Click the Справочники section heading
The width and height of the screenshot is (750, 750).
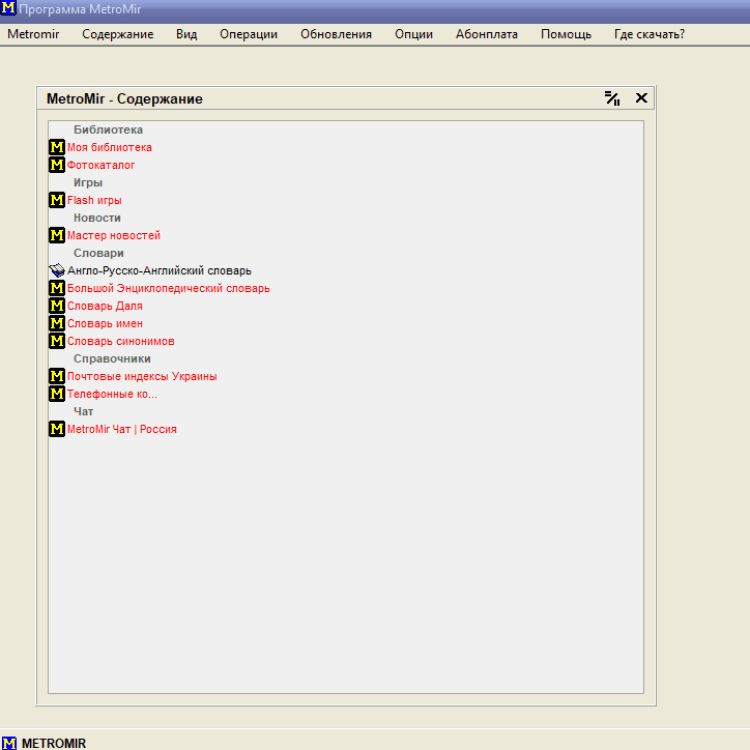tap(112, 359)
